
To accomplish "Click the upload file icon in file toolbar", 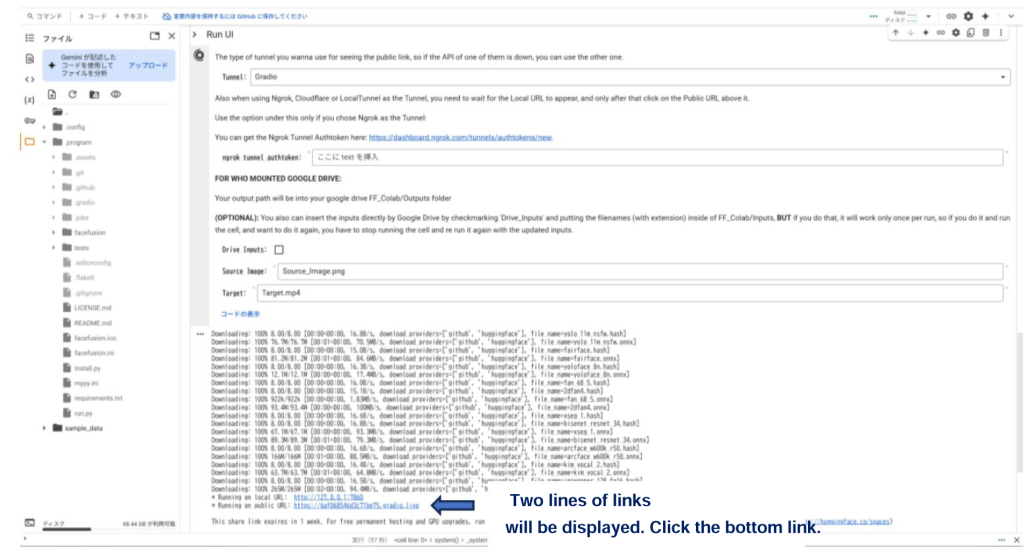I will [x=52, y=95].
